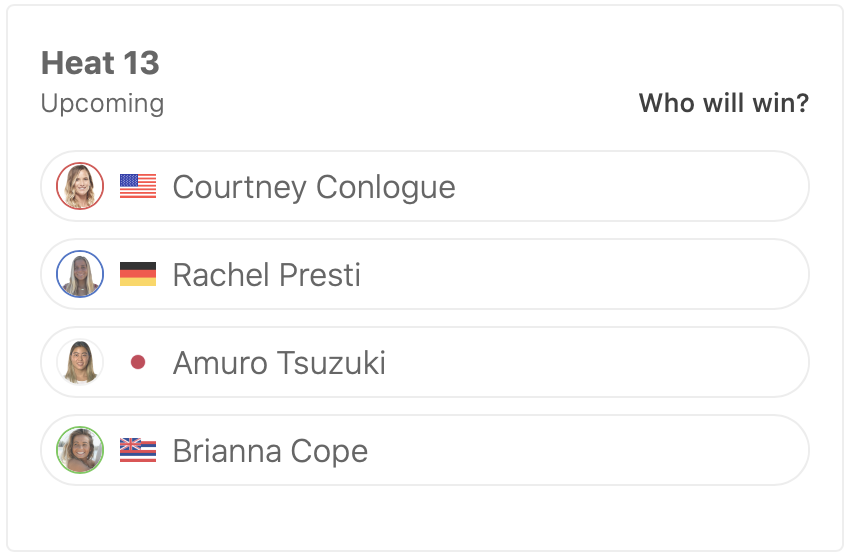Click the Rachel Presti name text
Image resolution: width=848 pixels, height=552 pixels.
coord(267,275)
